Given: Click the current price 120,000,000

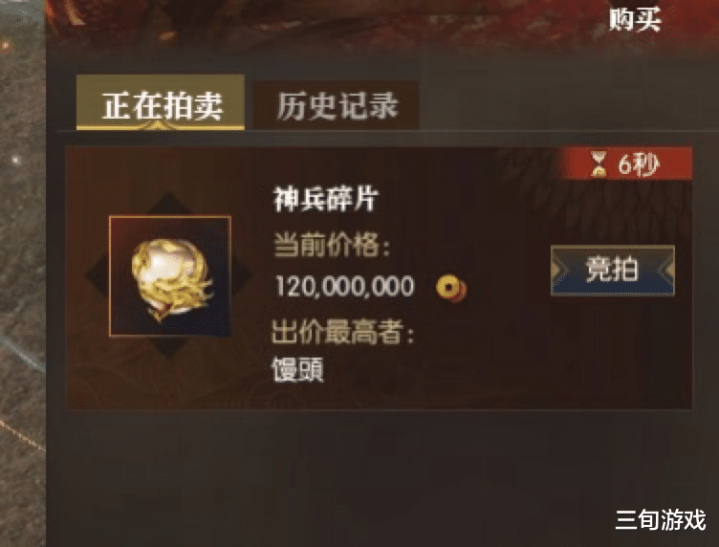Looking at the screenshot, I should pos(345,287).
